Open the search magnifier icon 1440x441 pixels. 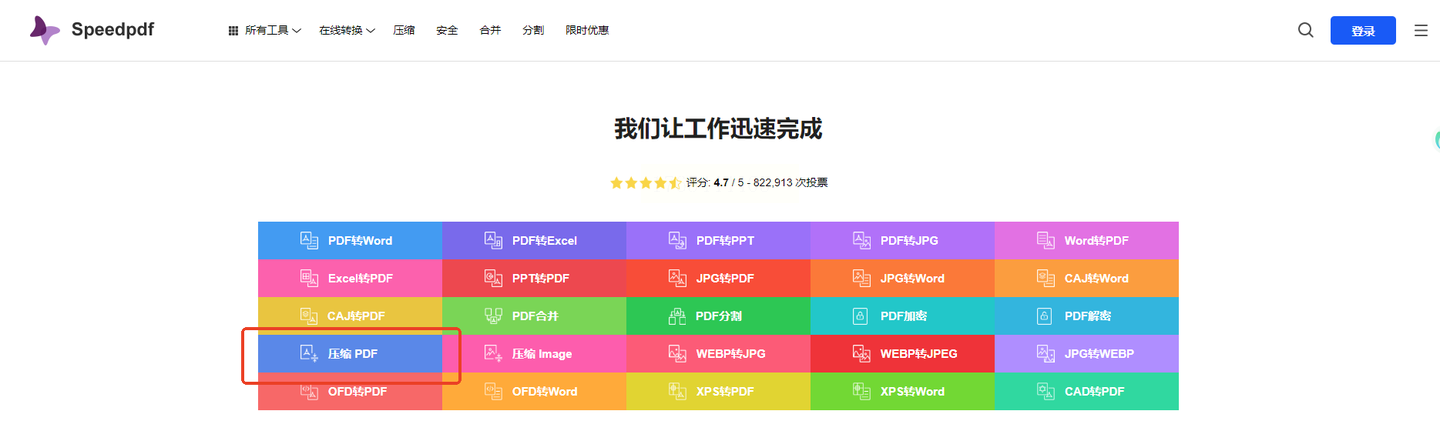pos(1305,30)
